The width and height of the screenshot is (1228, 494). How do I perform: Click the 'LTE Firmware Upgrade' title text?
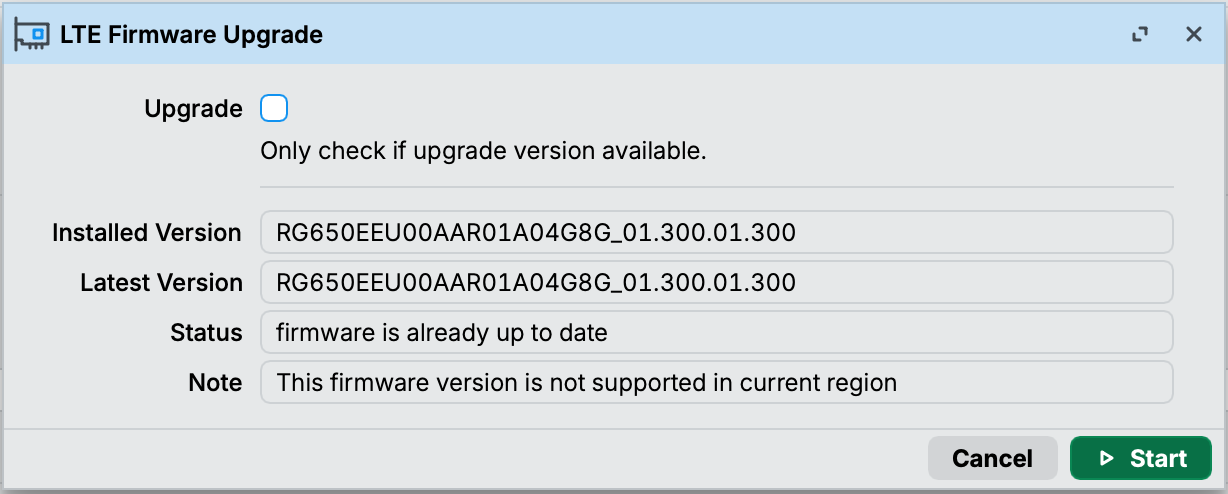(x=191, y=35)
